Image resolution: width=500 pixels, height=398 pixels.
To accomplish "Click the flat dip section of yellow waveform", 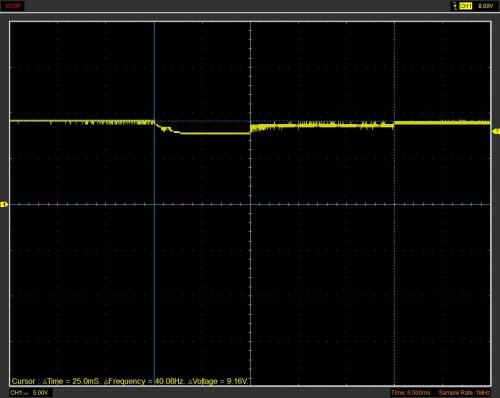I will point(215,134).
